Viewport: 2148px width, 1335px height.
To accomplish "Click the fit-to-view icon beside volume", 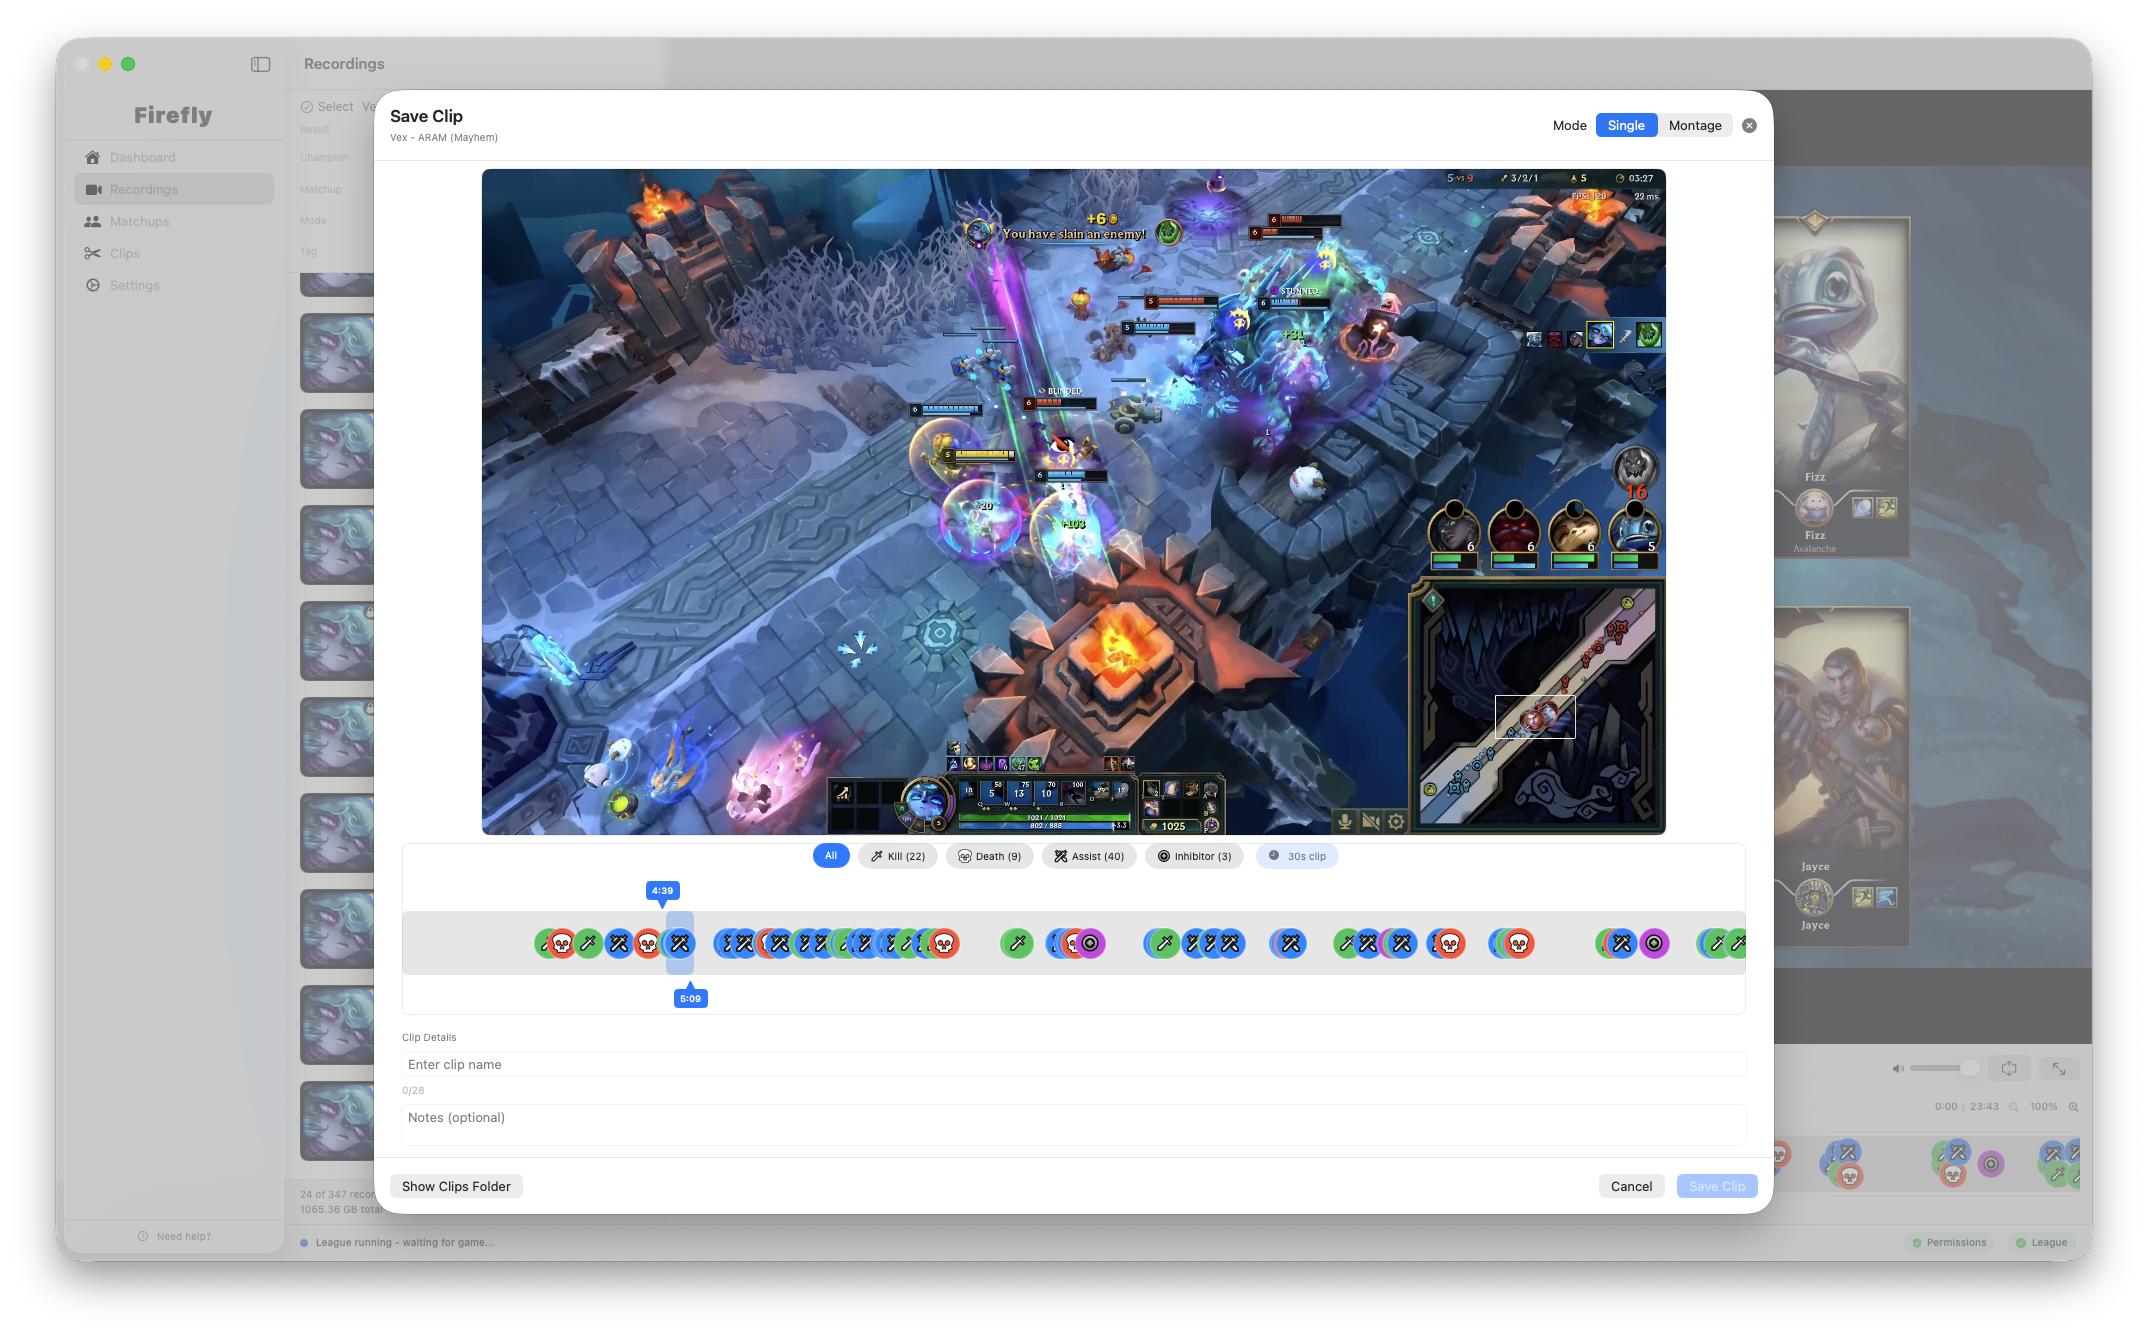I will coord(2009,1068).
